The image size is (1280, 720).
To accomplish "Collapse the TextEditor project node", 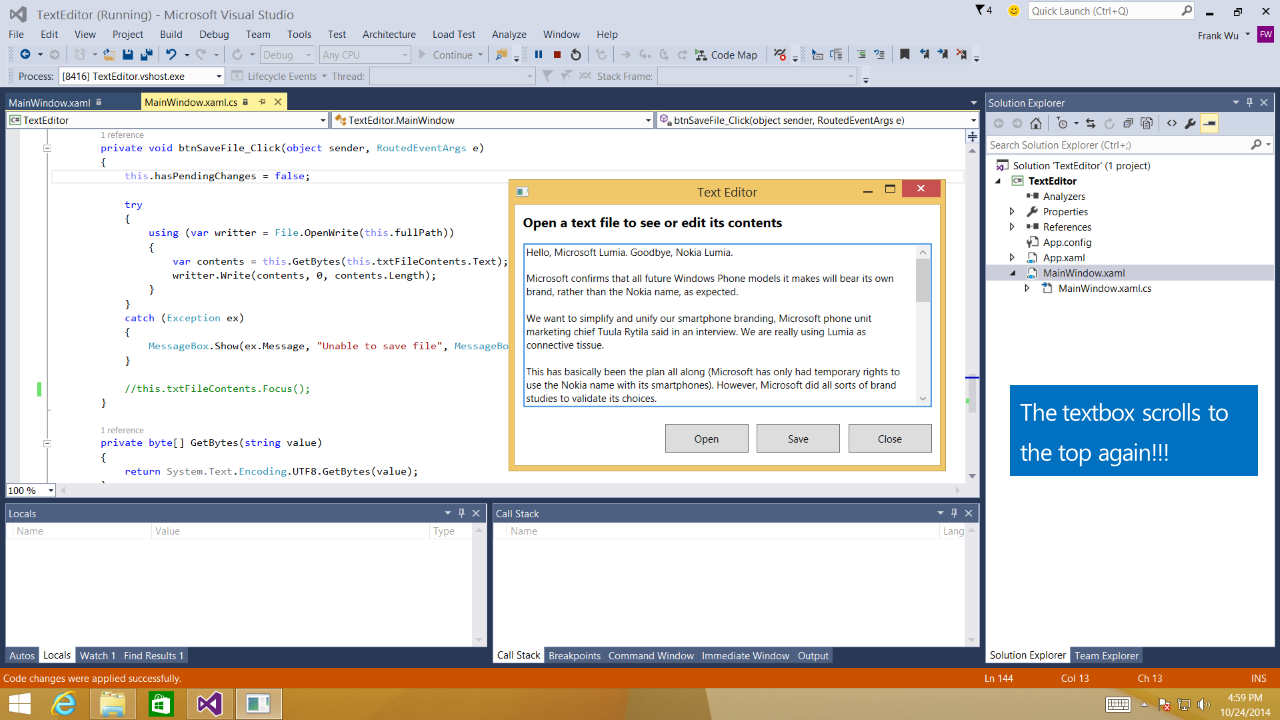I will point(997,181).
